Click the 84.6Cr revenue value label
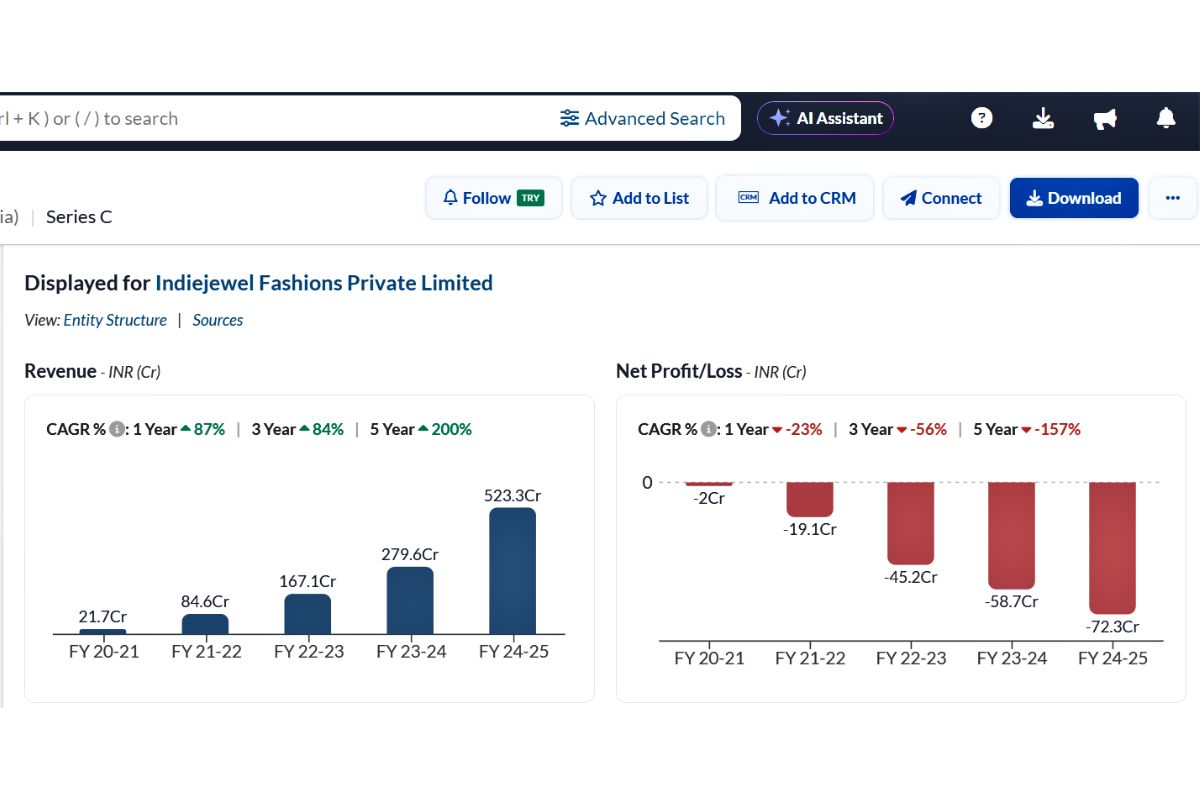Screen dimensions: 1200x800 (205, 601)
